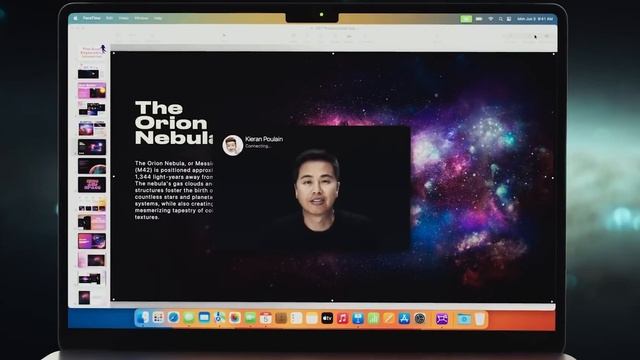The image size is (640, 360).
Task: Click the battery icon in menu bar
Action: tap(479, 19)
